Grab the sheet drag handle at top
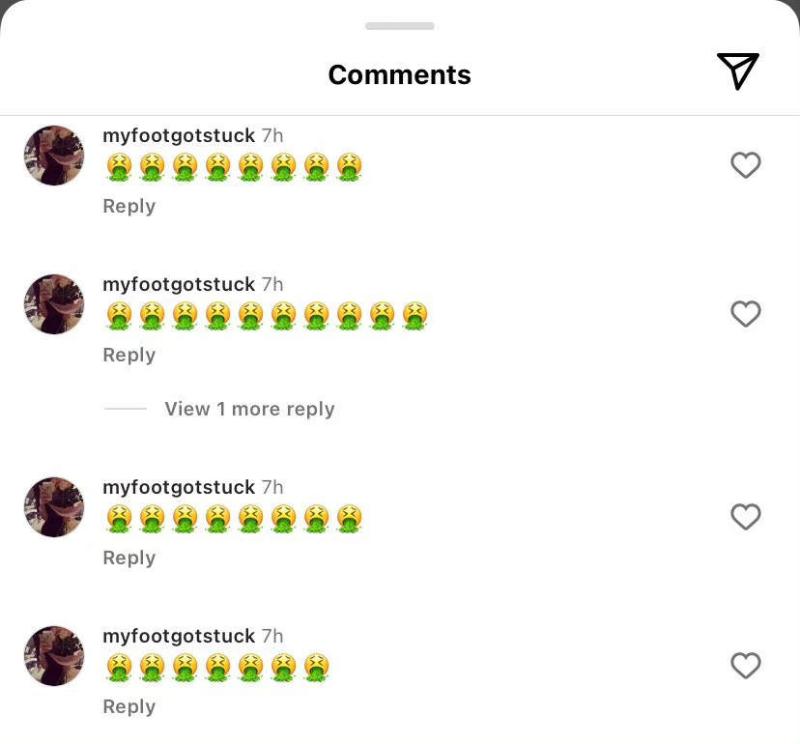 pyautogui.click(x=400, y=25)
